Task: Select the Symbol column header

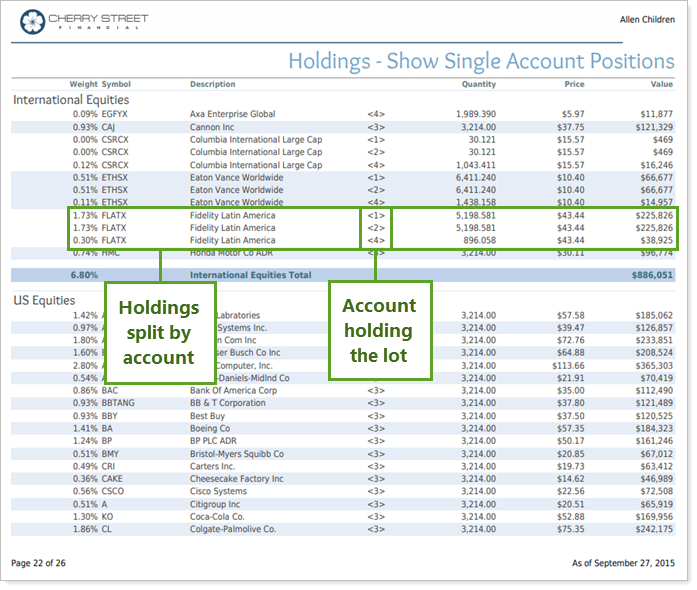Action: coord(116,84)
